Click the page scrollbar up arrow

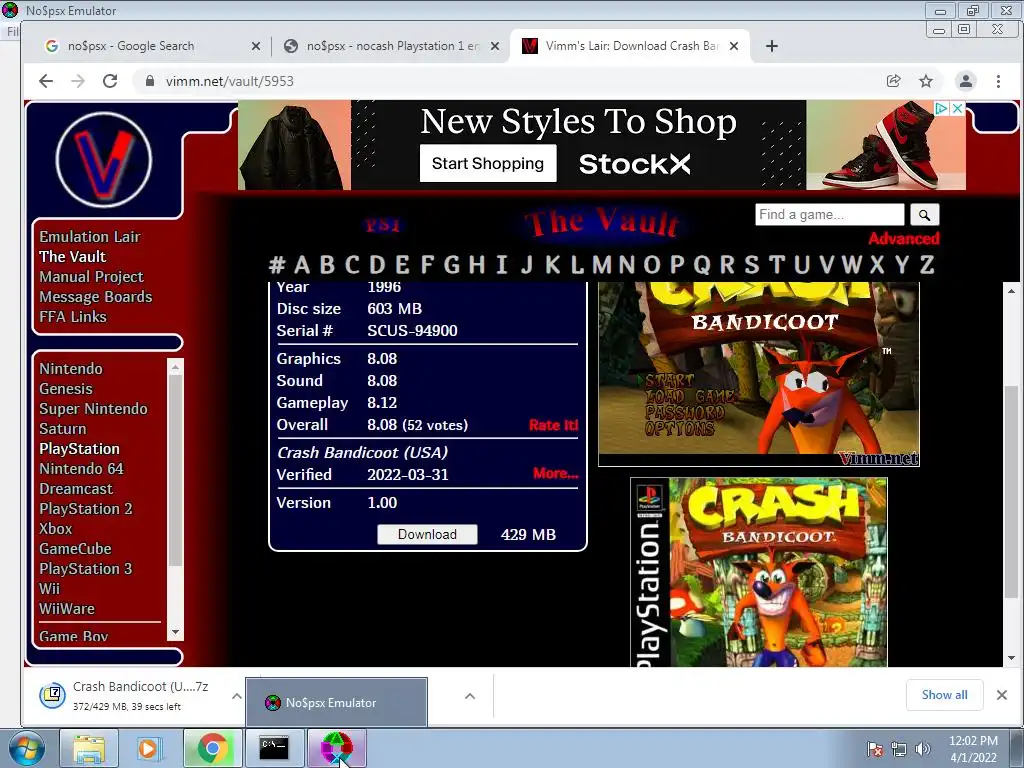coord(1011,291)
